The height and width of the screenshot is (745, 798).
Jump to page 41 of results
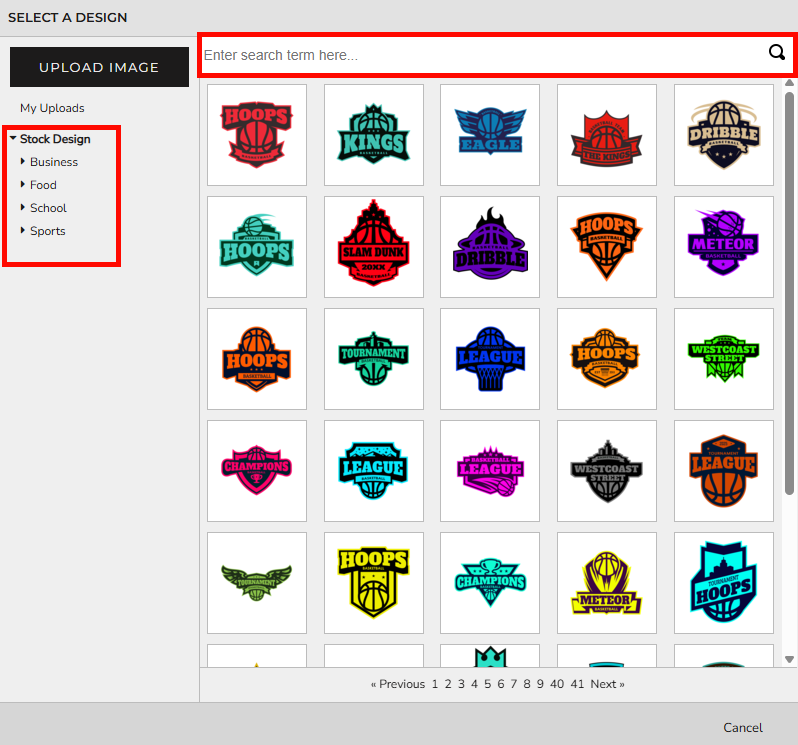tap(577, 684)
